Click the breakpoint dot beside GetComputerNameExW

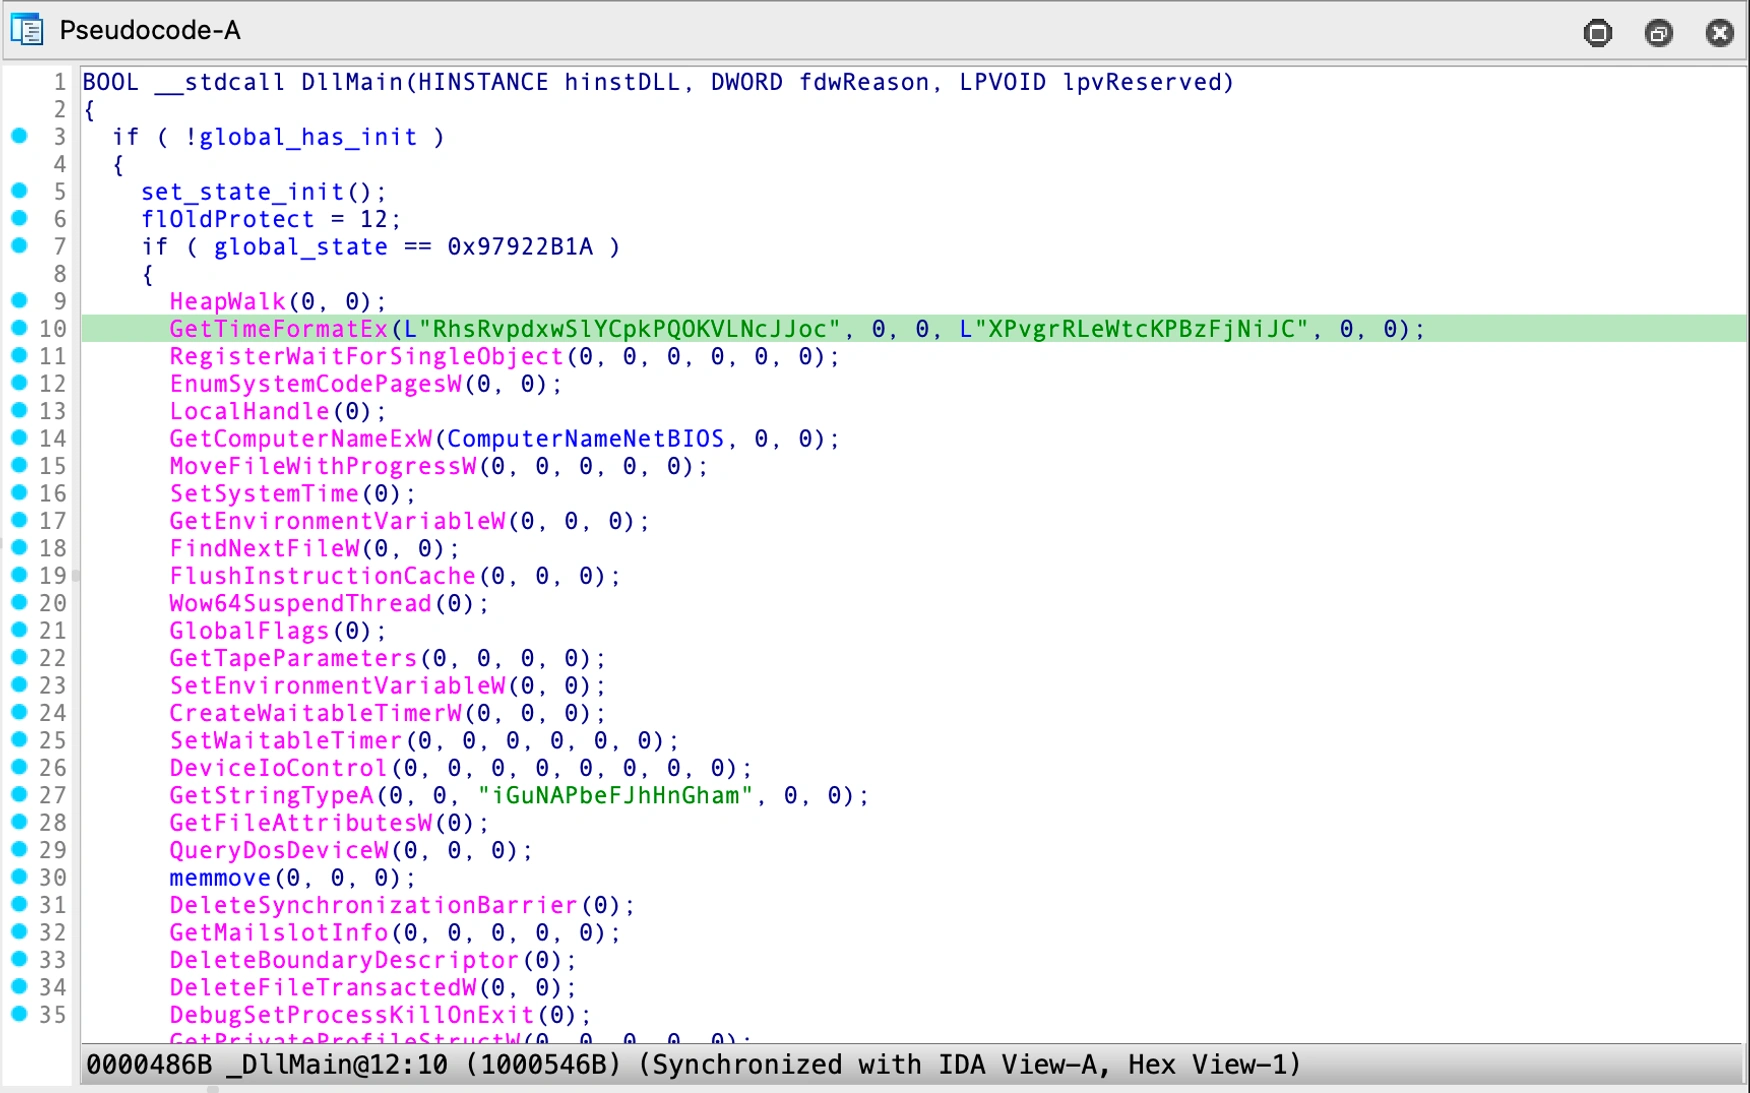click(19, 438)
